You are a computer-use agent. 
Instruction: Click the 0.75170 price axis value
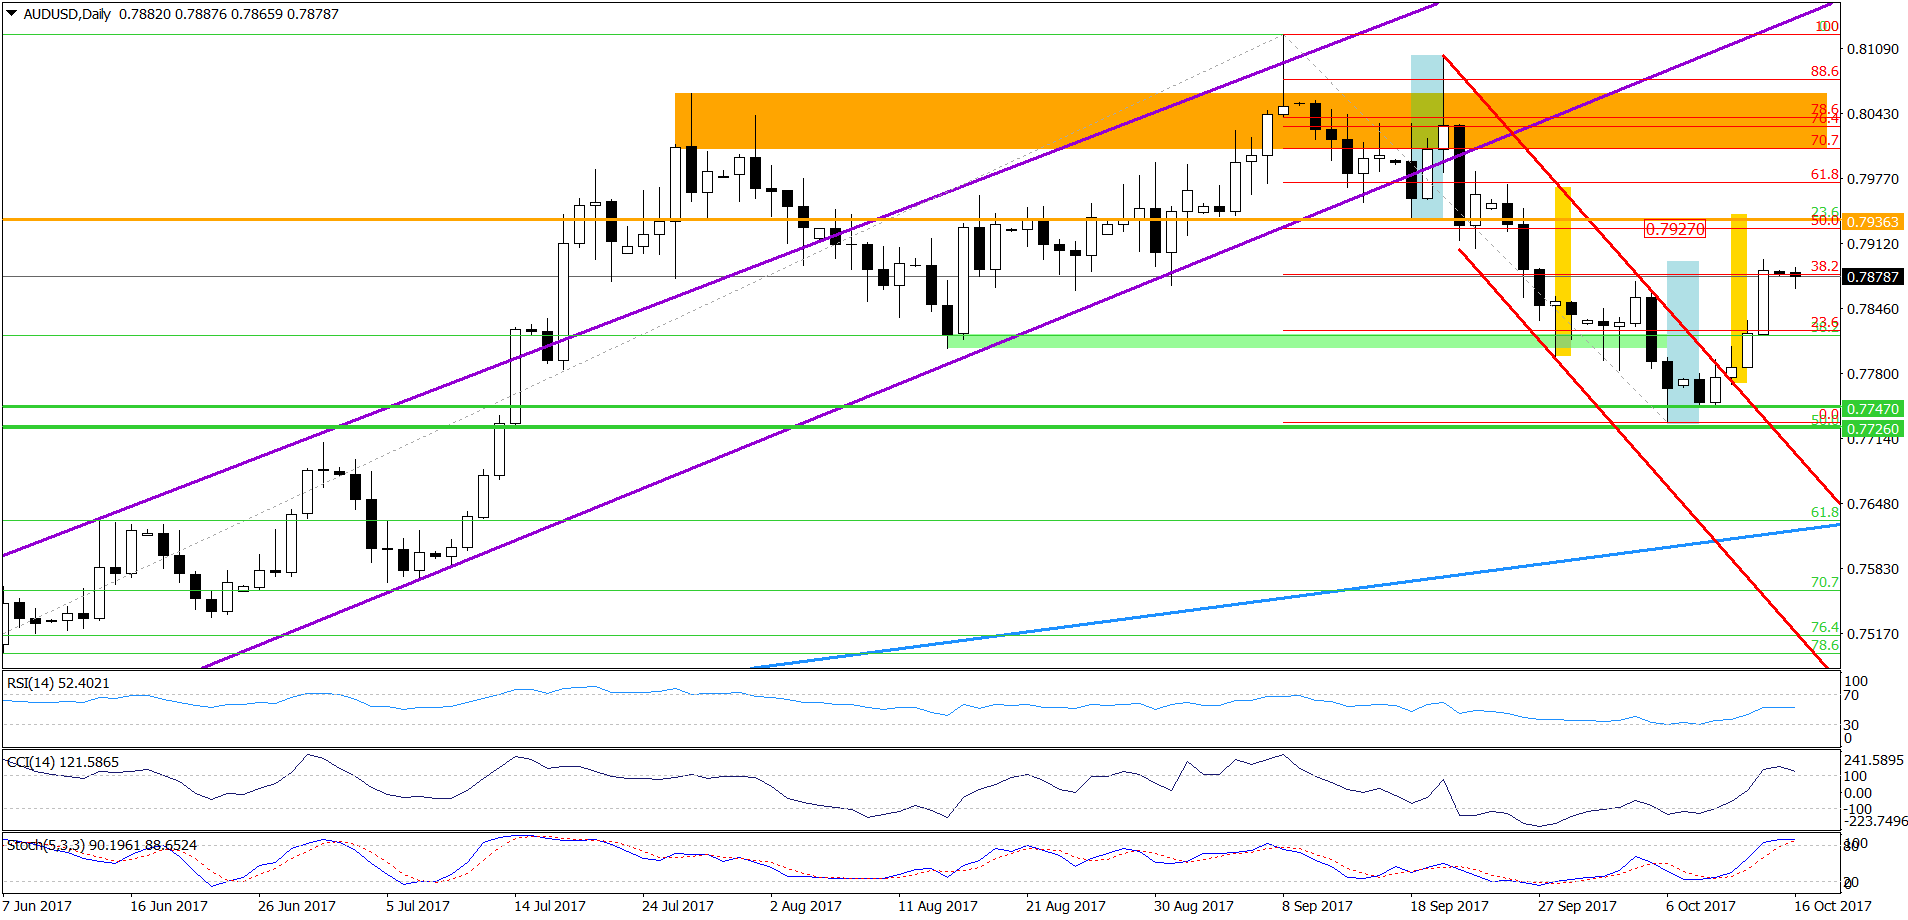(1872, 634)
